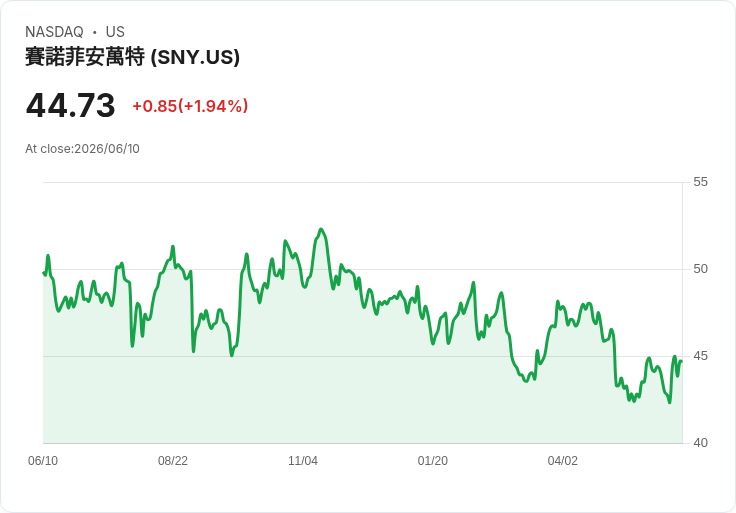
Task: Click the rightmost end of the price line
Action: [681, 361]
